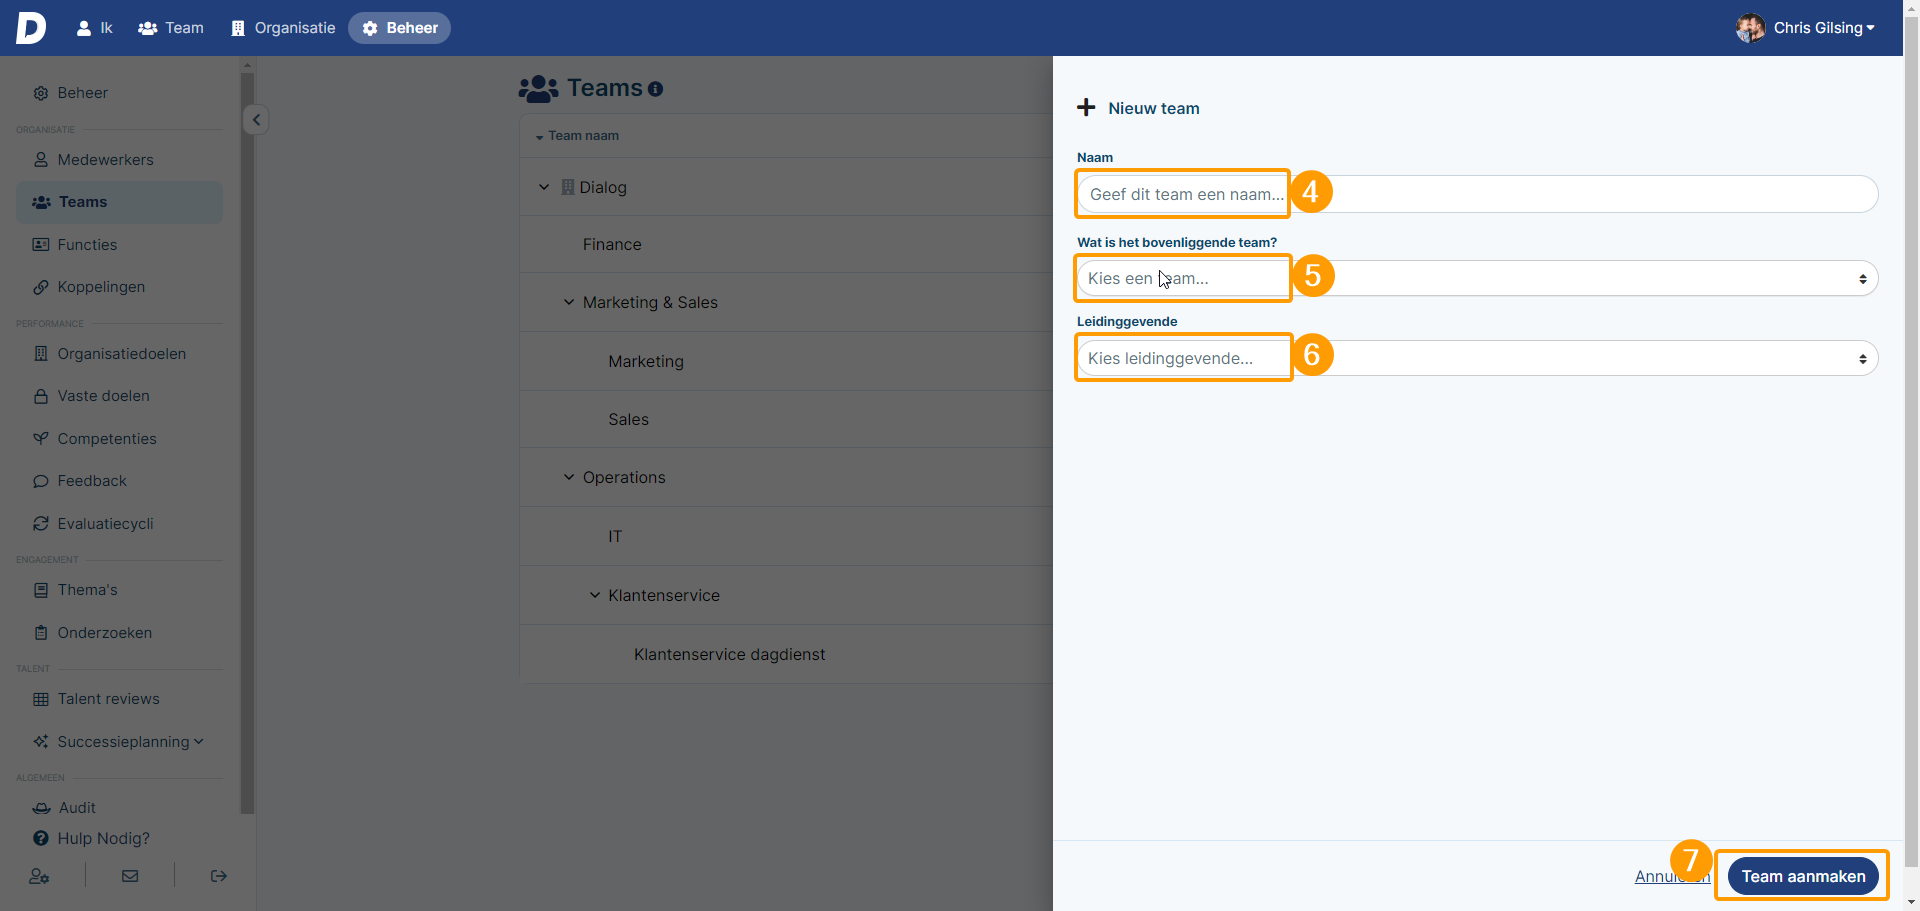Viewport: 1920px width, 911px height.
Task: Go to Organisatiedoelen
Action: pyautogui.click(x=121, y=354)
